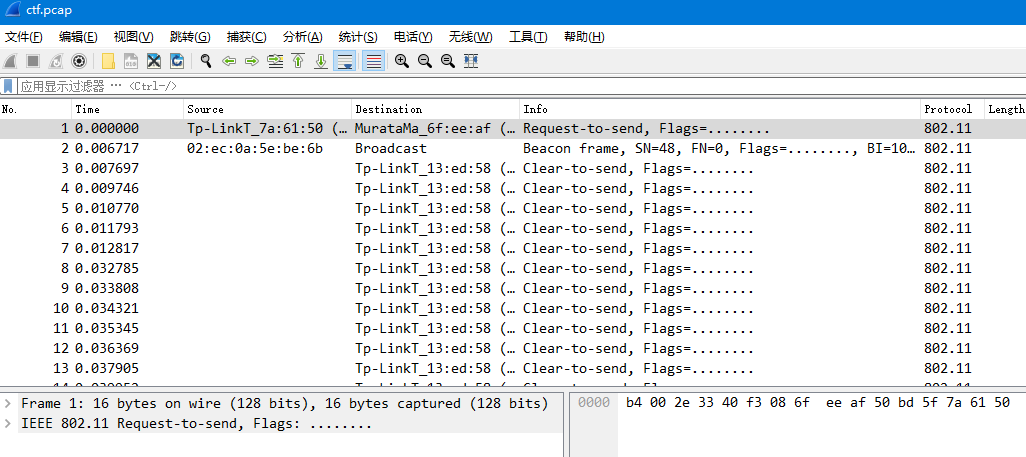
Task: Open the 捕获(C) menu
Action: (x=247, y=37)
